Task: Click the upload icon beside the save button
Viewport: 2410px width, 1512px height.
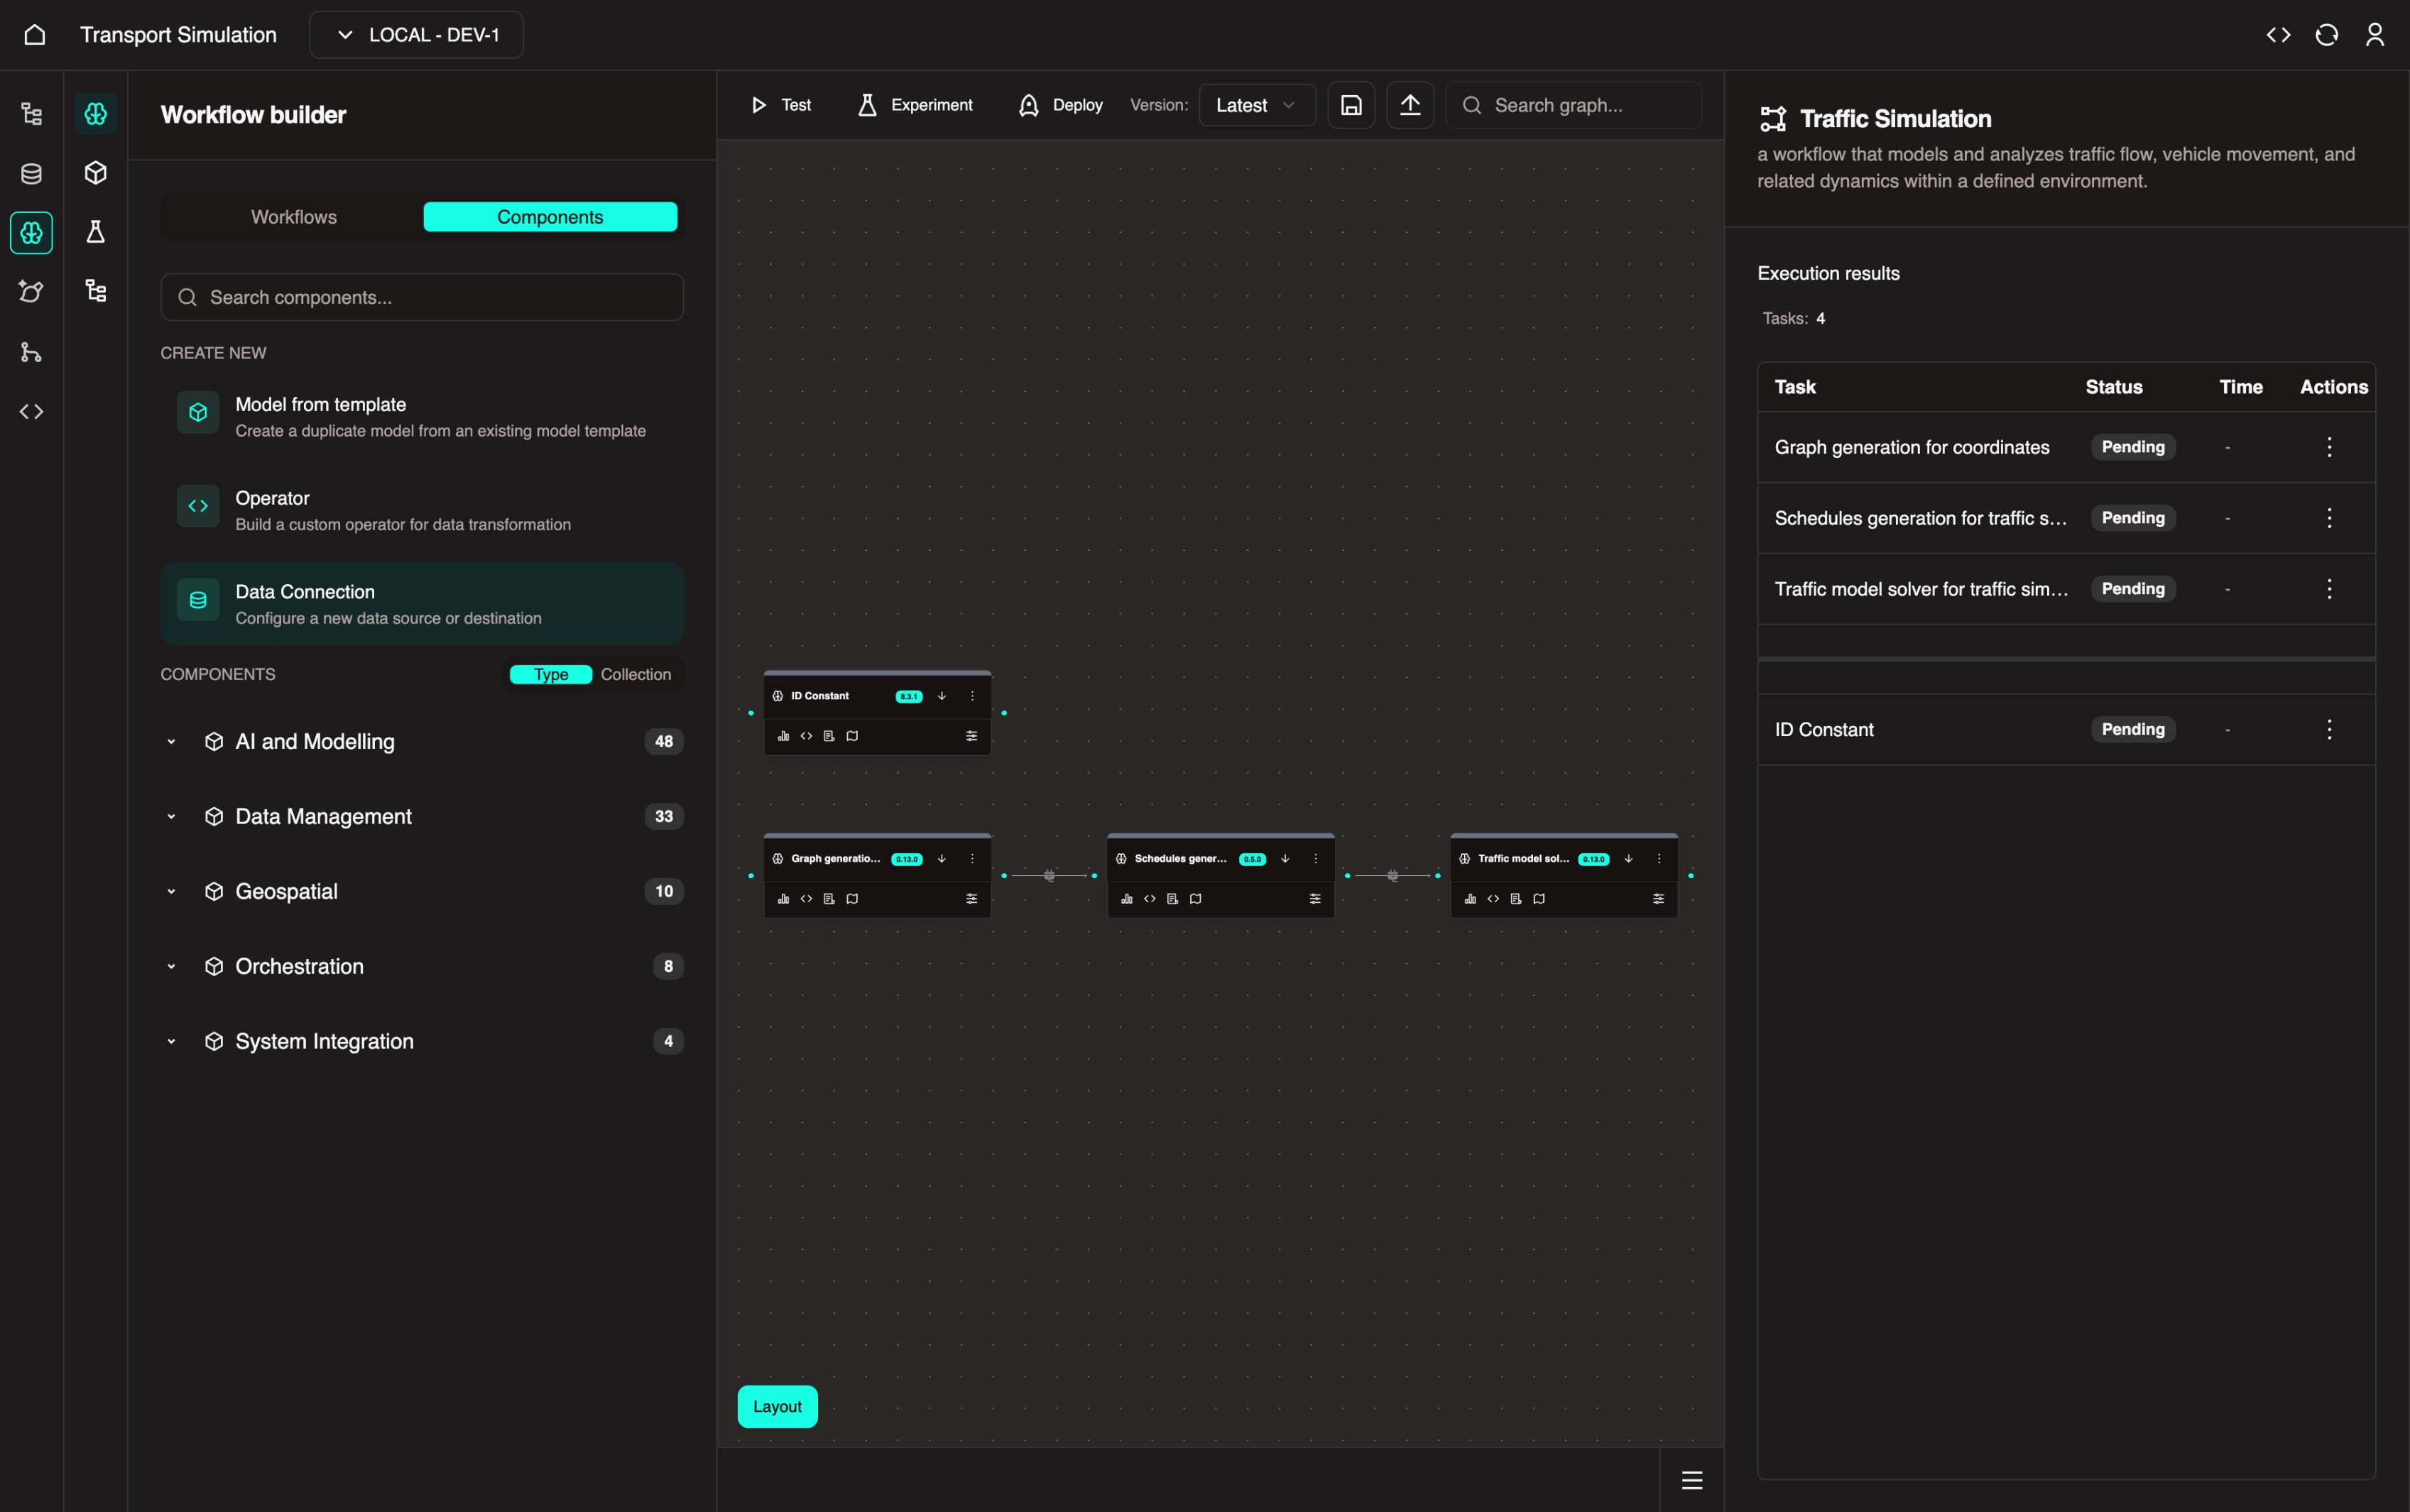Action: click(1409, 105)
